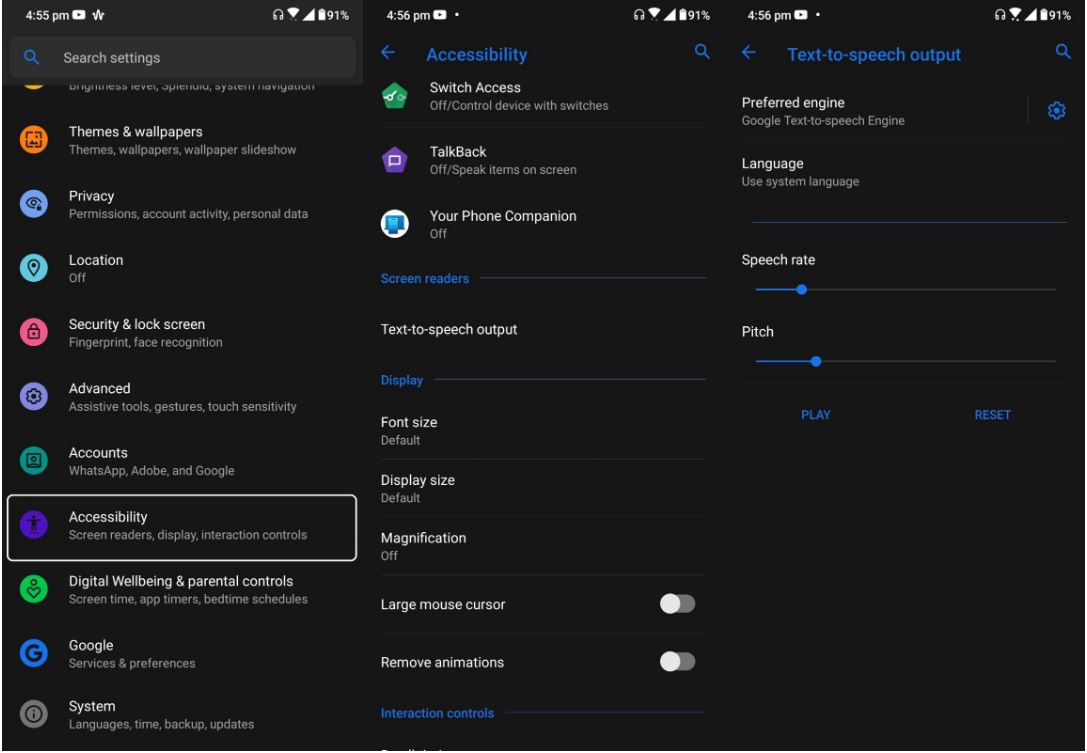This screenshot has height=753, width=1087.
Task: Open Preferred engine settings gear
Action: pyautogui.click(x=1056, y=111)
